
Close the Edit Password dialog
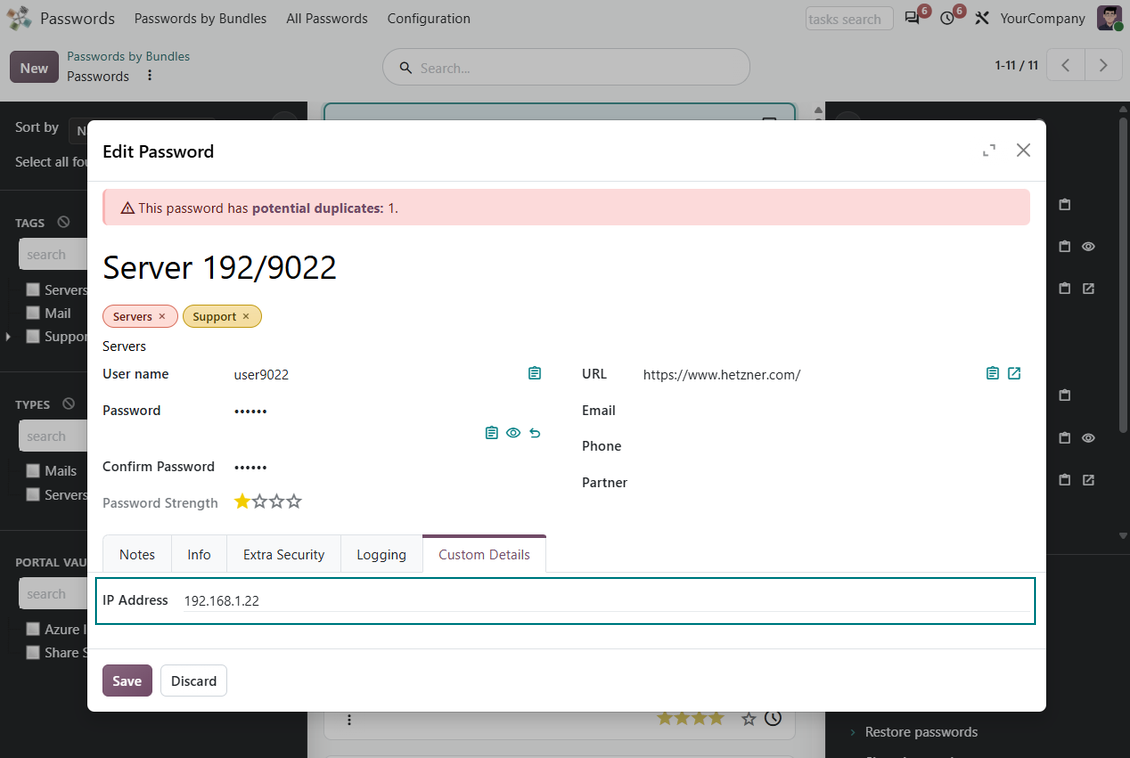[x=1023, y=150]
